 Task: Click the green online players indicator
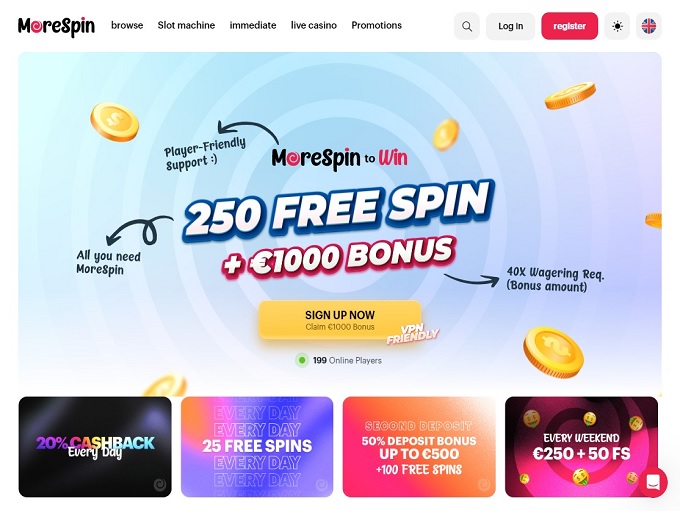(x=302, y=360)
